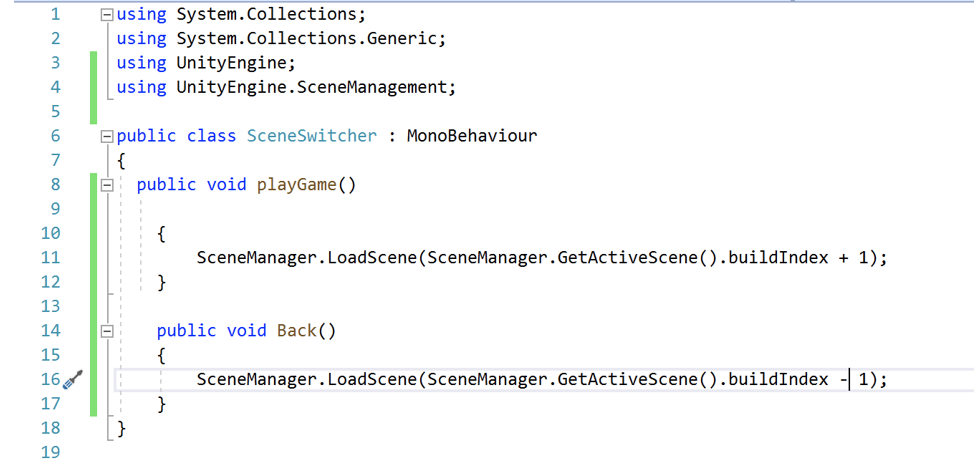Collapse the playGame method outline

pyautogui.click(x=107, y=185)
